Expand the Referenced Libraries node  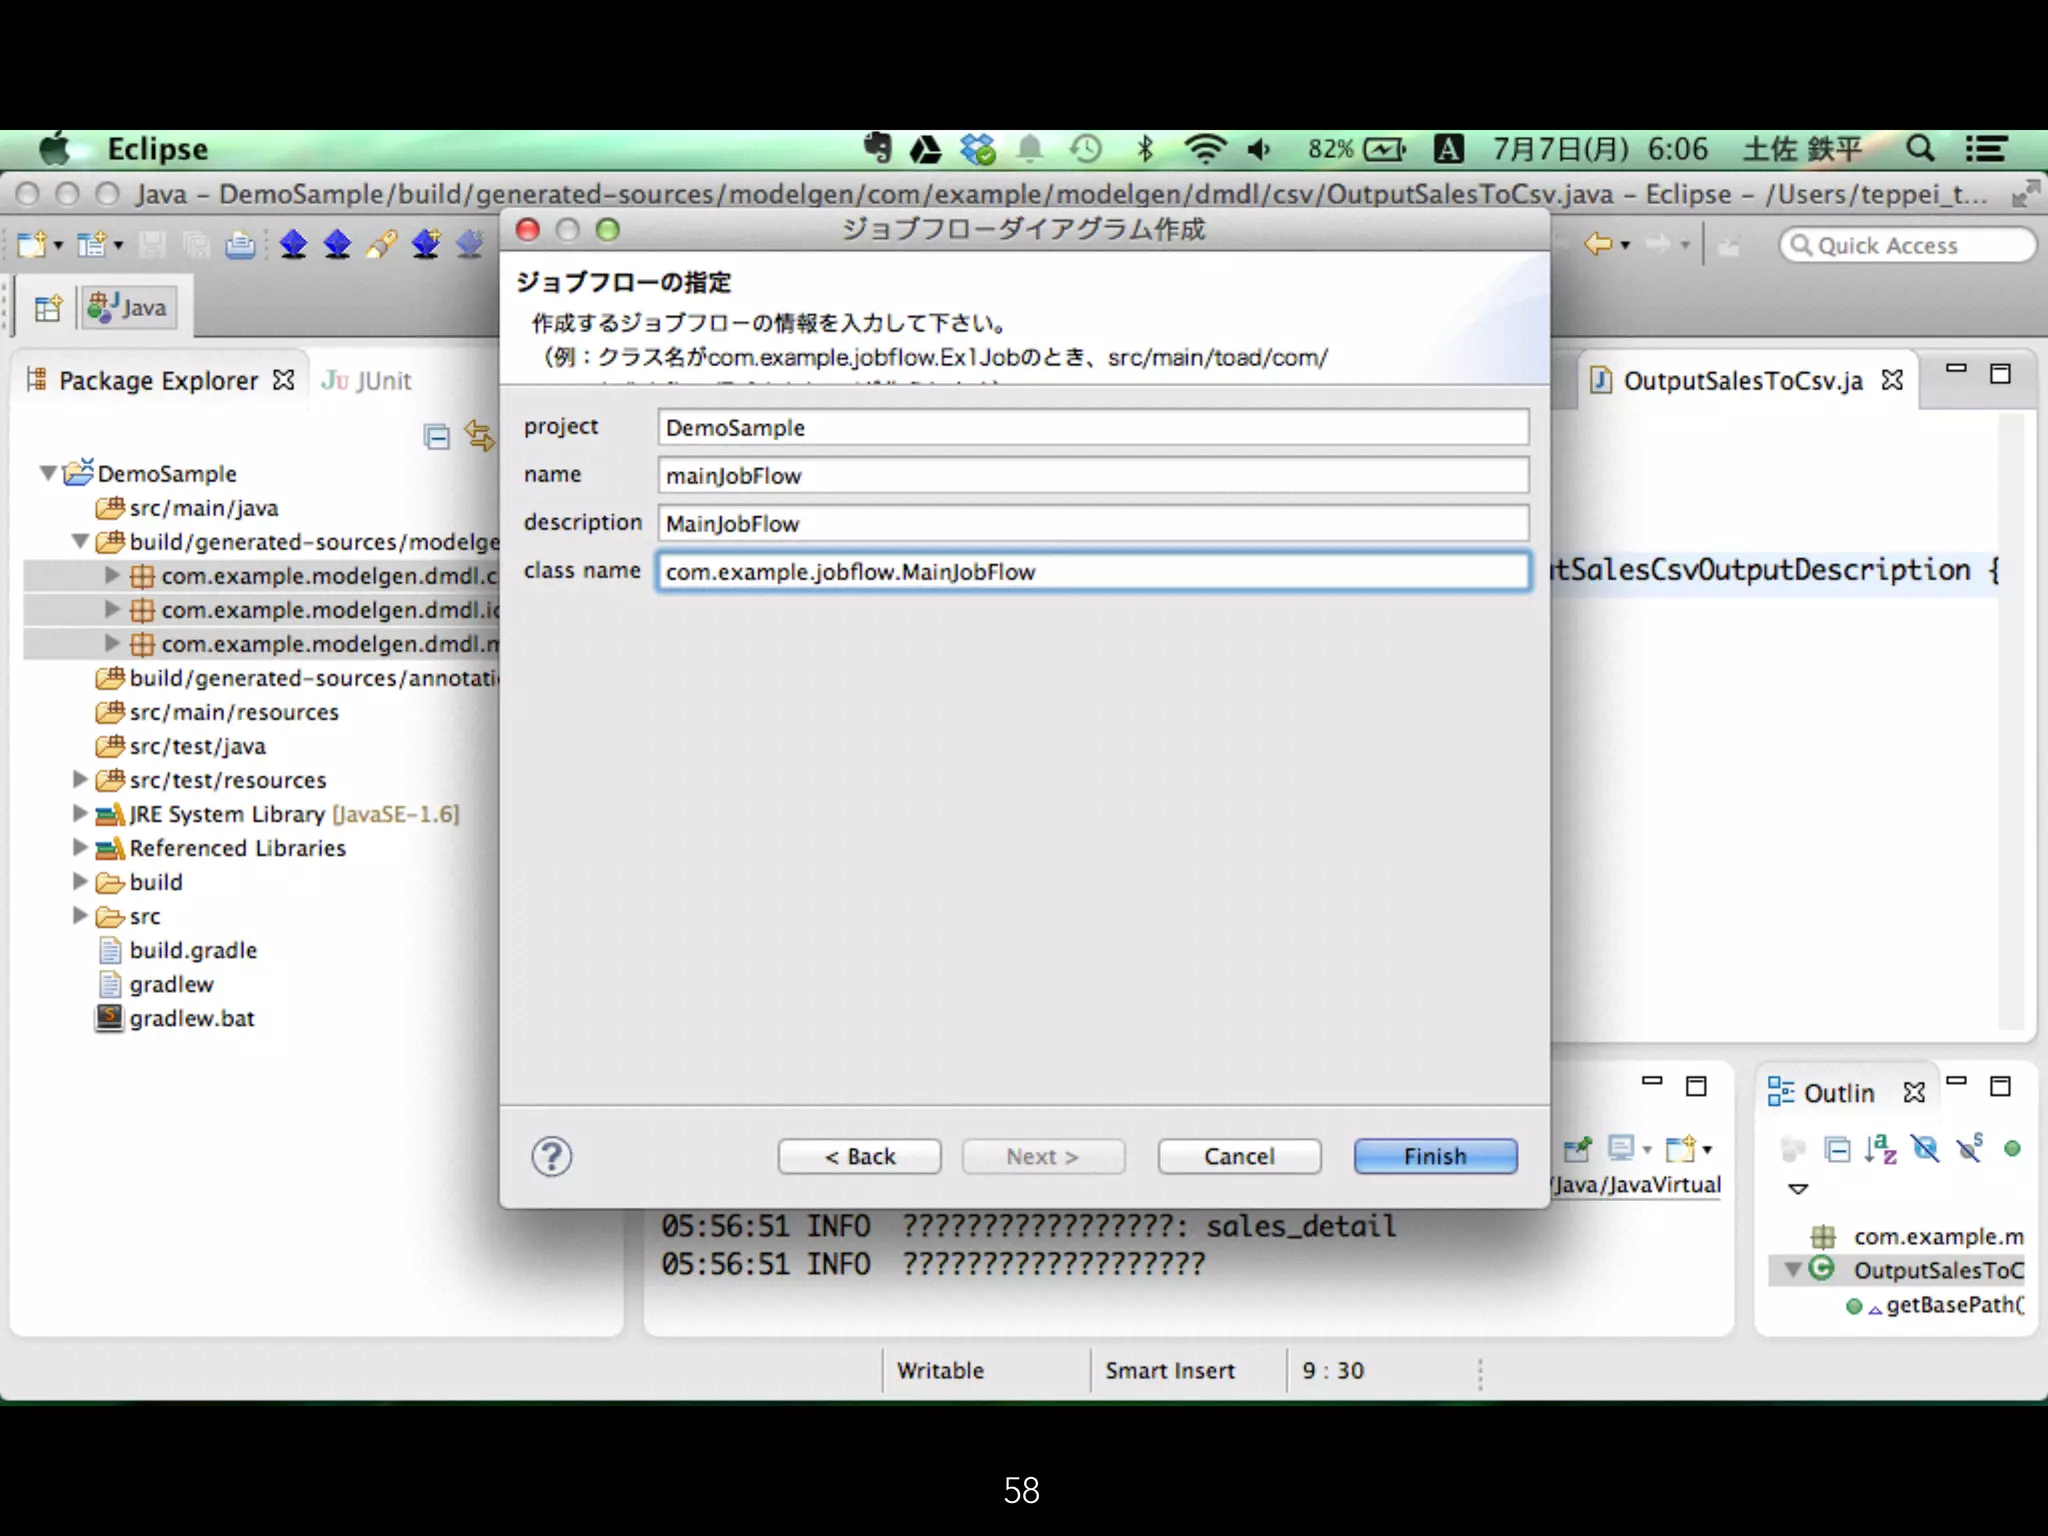point(80,848)
